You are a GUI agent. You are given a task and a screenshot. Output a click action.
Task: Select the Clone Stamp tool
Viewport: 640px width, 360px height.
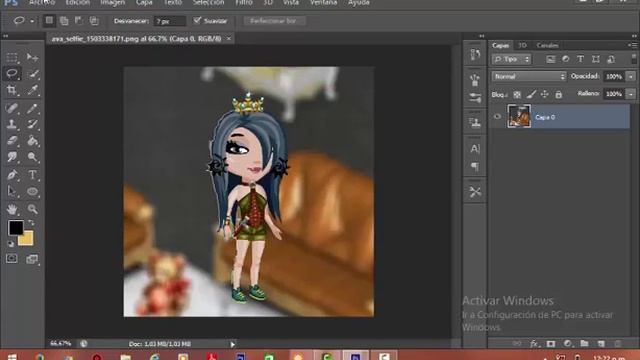tap(12, 124)
